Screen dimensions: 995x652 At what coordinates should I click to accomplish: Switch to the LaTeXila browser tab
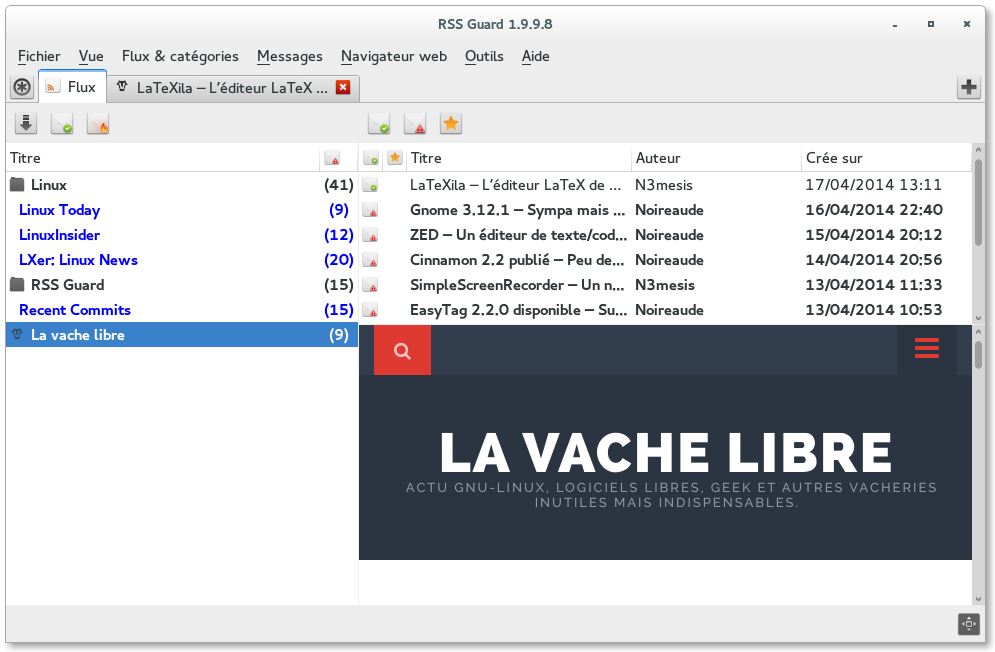click(x=233, y=88)
